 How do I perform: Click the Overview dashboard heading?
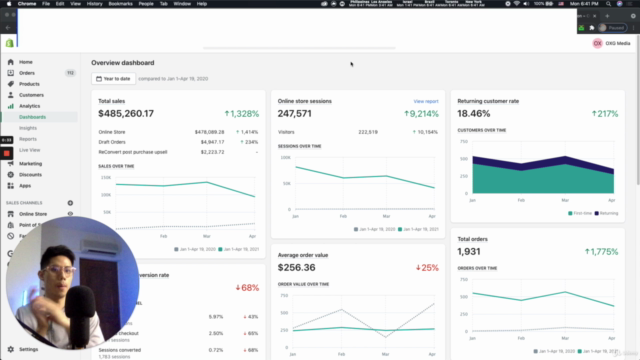[122, 63]
